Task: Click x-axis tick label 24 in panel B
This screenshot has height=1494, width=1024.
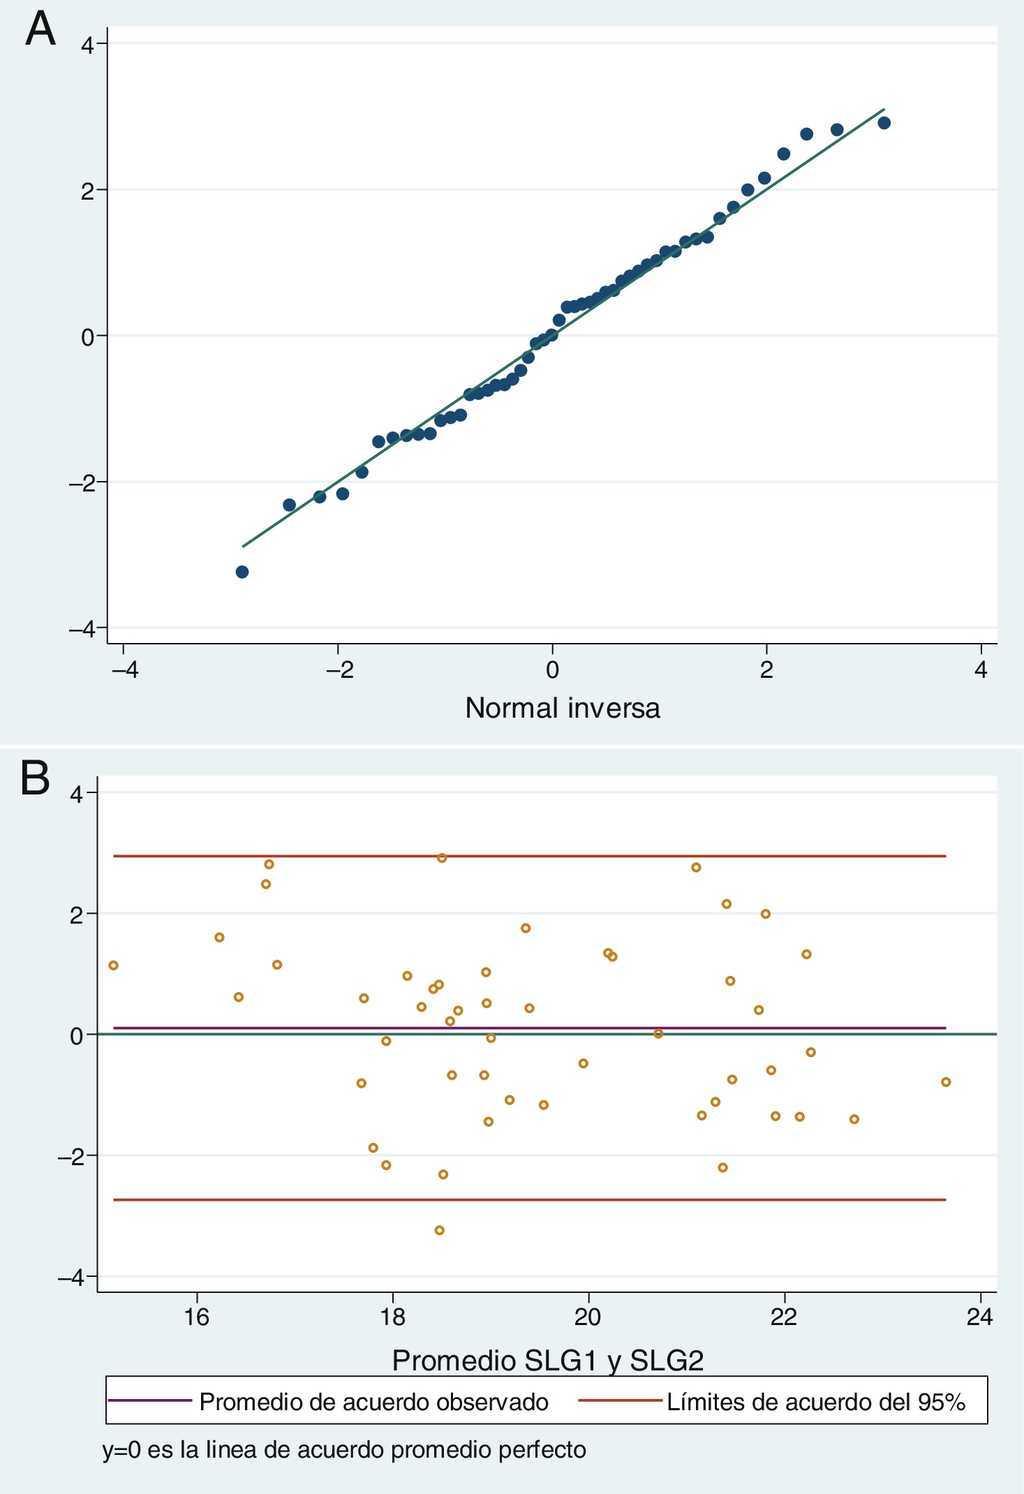Action: (x=981, y=1316)
